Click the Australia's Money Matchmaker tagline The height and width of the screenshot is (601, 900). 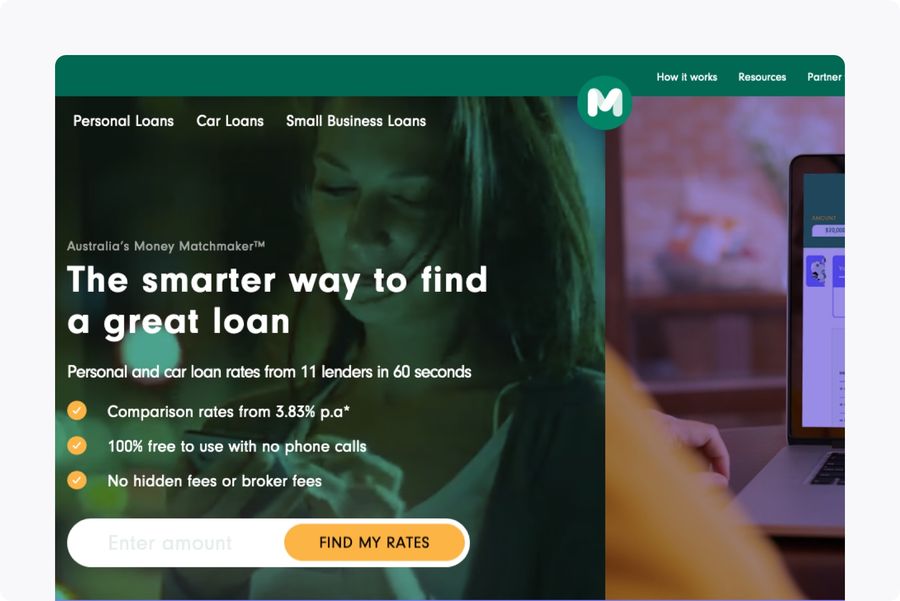[x=166, y=246]
